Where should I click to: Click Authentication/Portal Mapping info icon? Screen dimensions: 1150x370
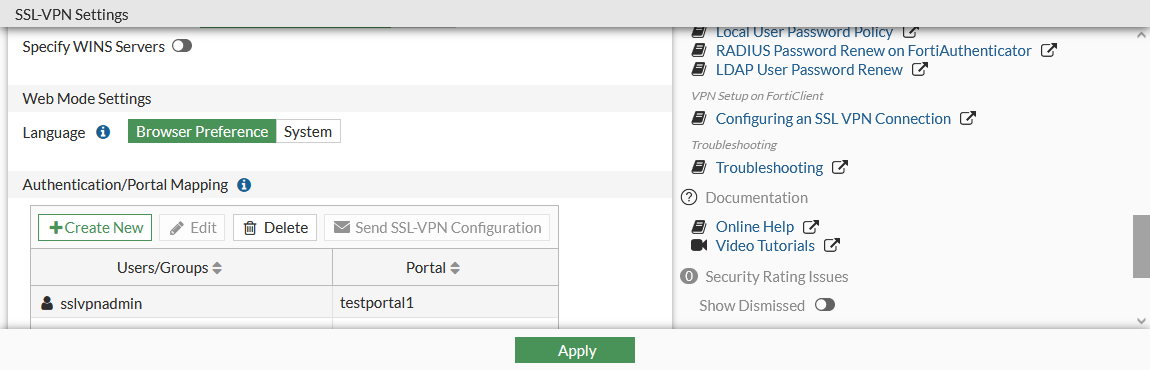pos(245,185)
